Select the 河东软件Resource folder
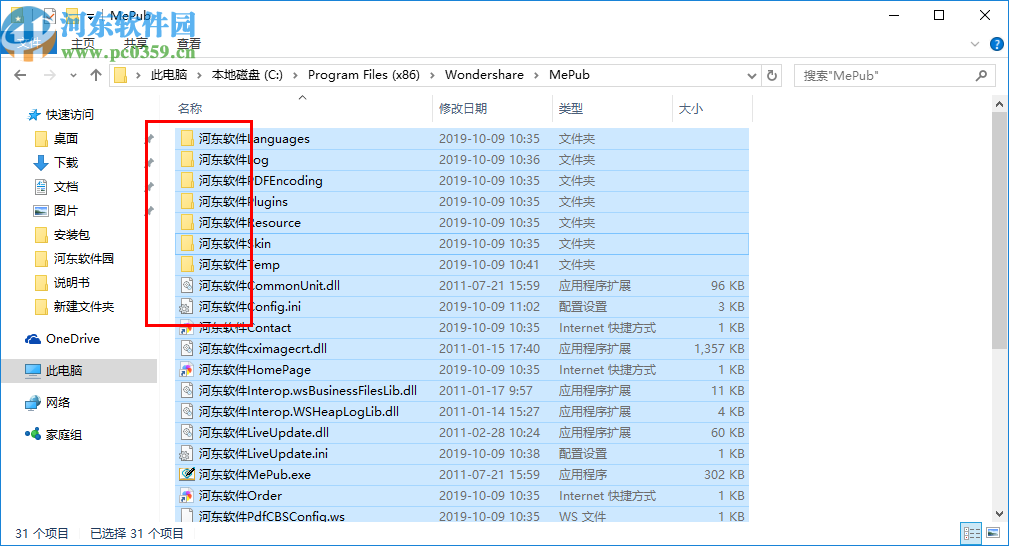This screenshot has width=1009, height=546. tap(461, 223)
